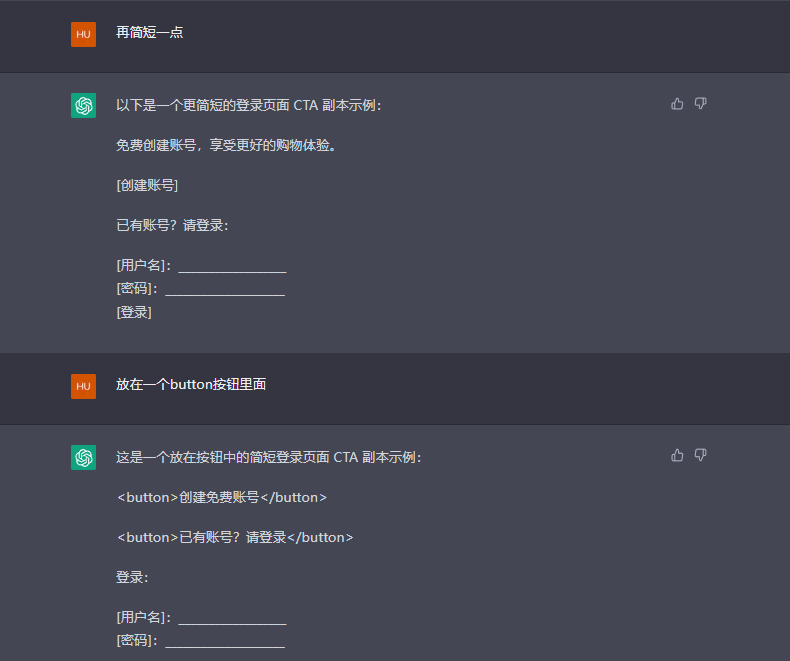Click the [用户名] blank line under 已有账号?请登录:
The height and width of the screenshot is (661, 790).
(x=202, y=265)
